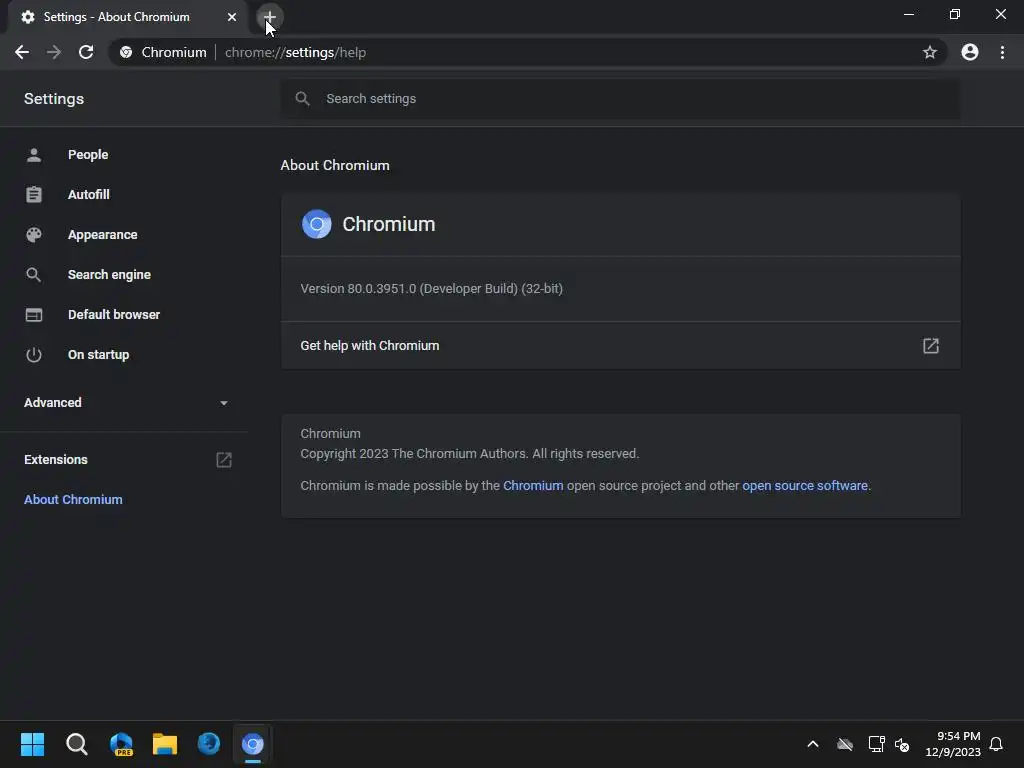Click the Appearance palette icon
The image size is (1024, 768).
(34, 234)
